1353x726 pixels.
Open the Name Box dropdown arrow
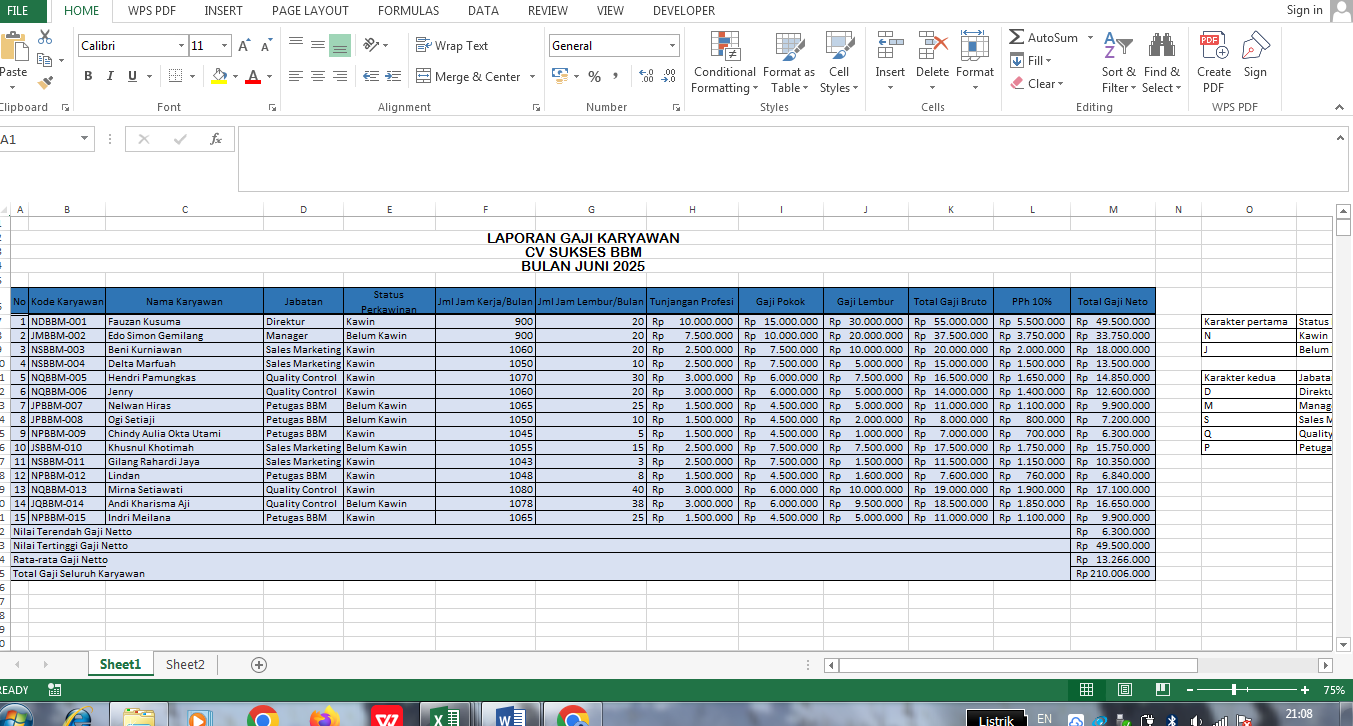coord(84,139)
